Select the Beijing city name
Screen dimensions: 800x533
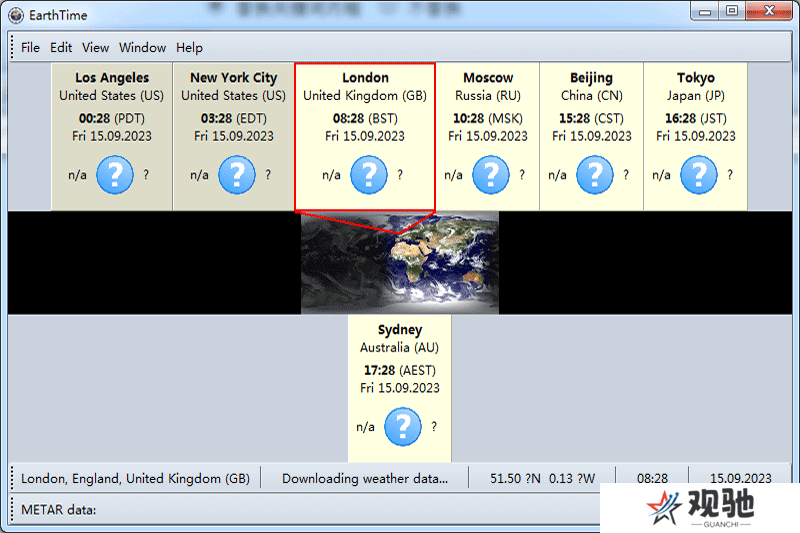pyautogui.click(x=591, y=78)
